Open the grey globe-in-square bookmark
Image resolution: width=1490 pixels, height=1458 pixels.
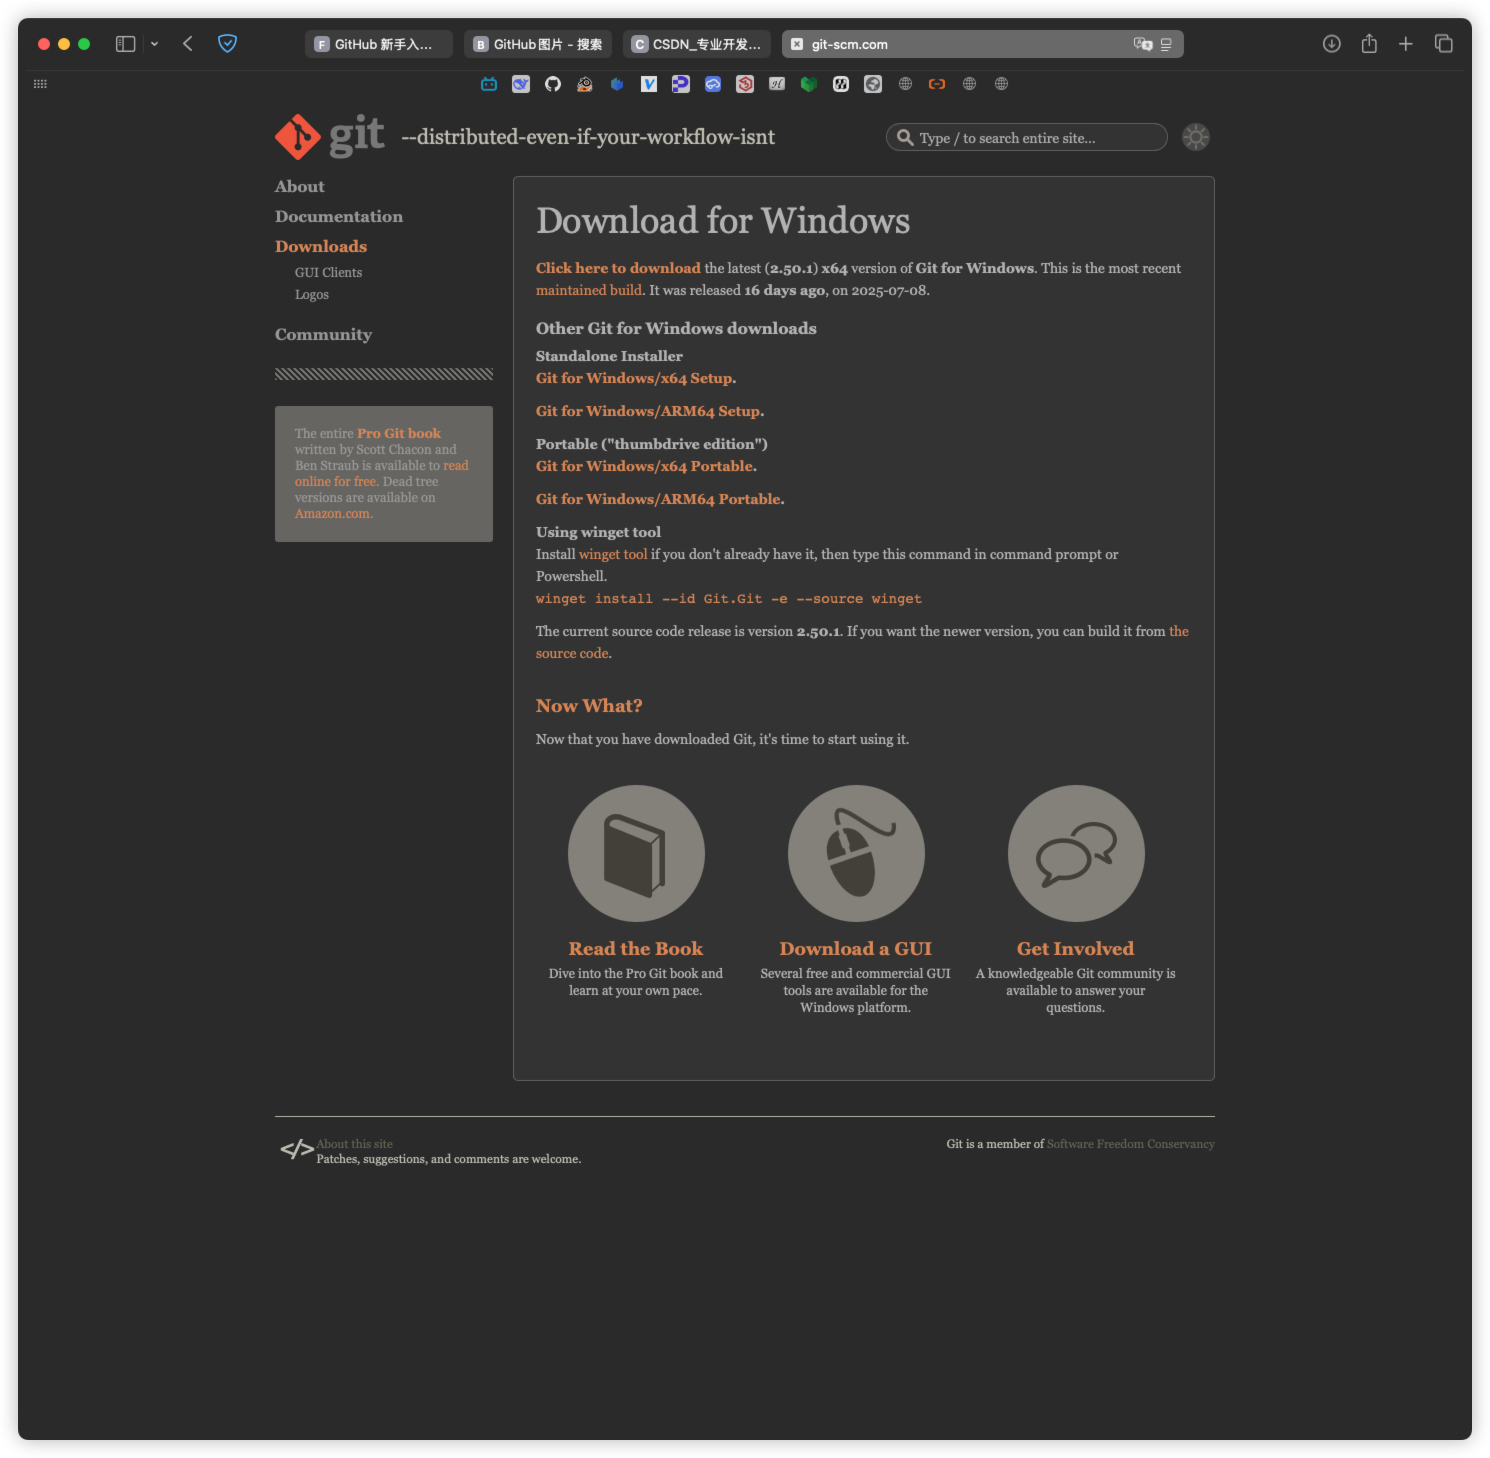coord(873,84)
